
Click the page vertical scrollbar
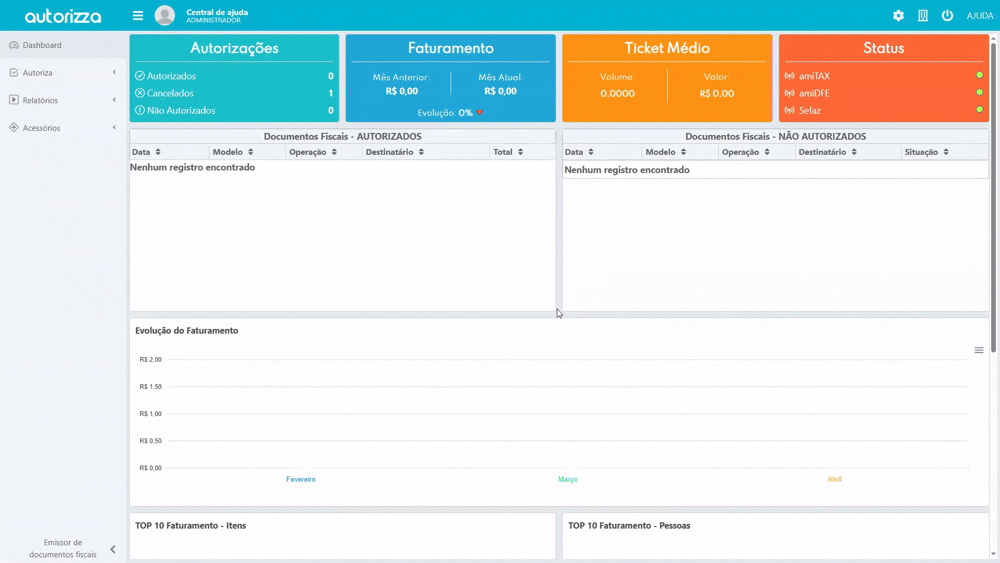click(993, 300)
